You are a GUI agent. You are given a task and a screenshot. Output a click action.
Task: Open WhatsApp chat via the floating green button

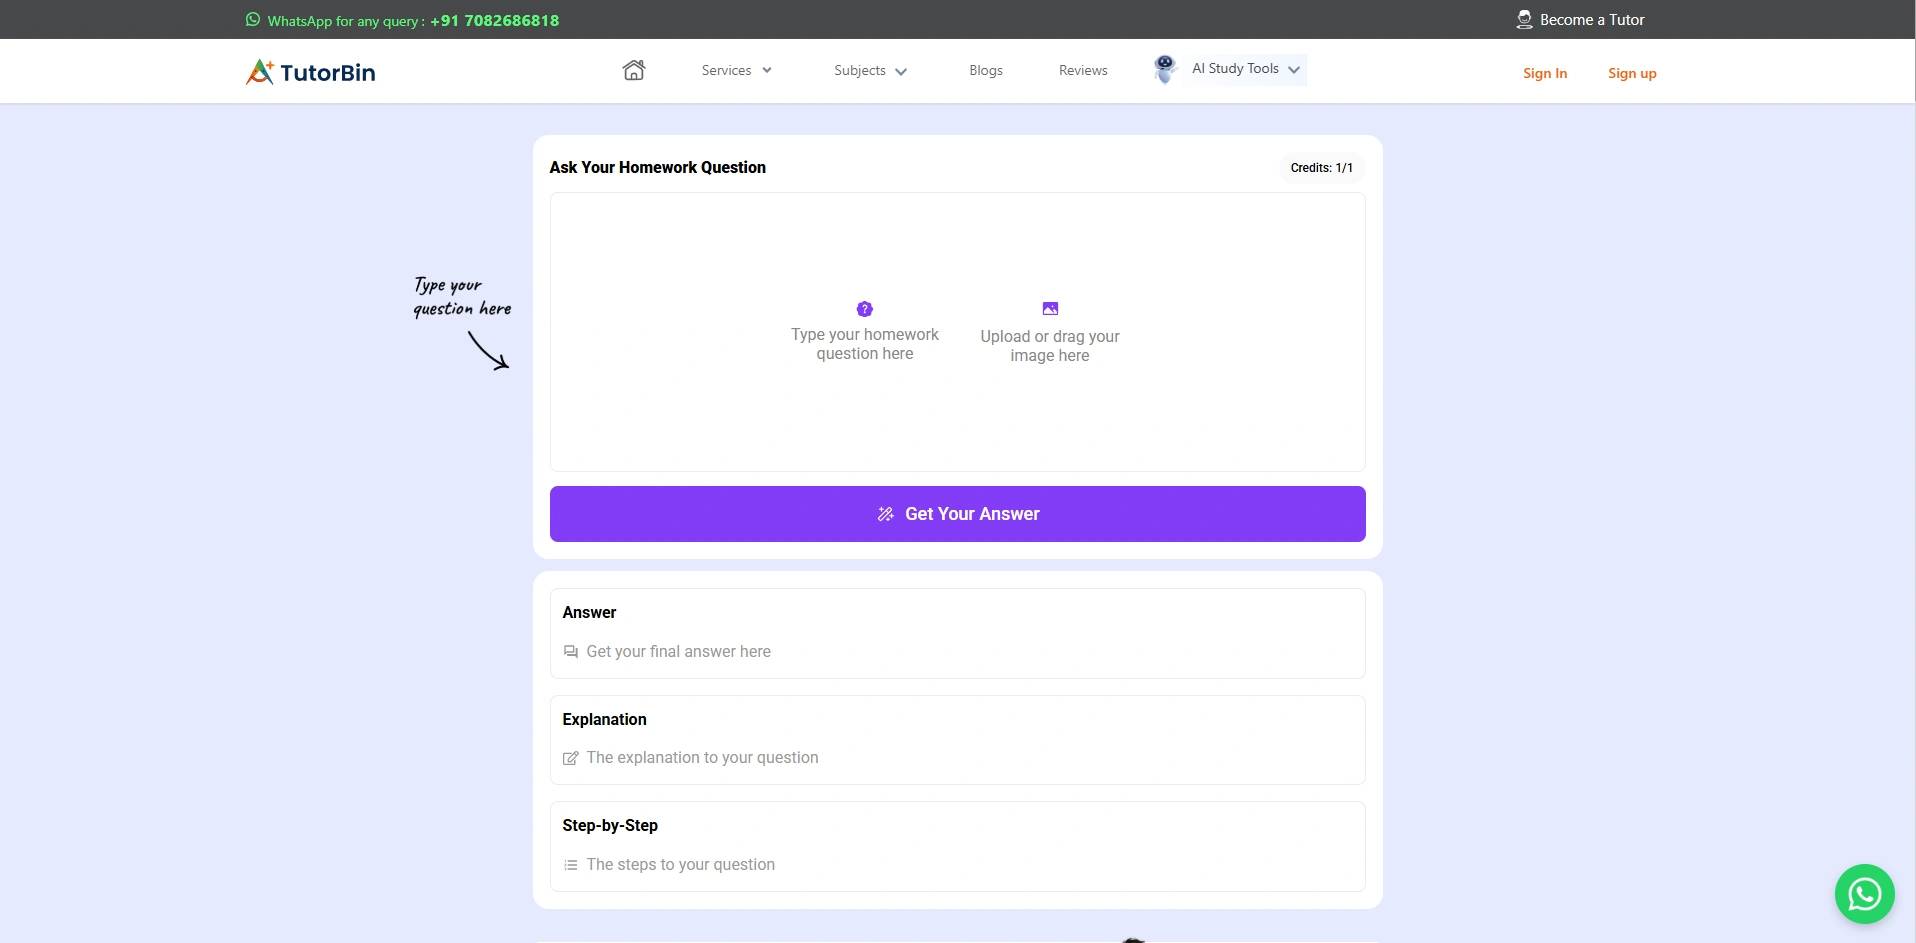pos(1864,893)
